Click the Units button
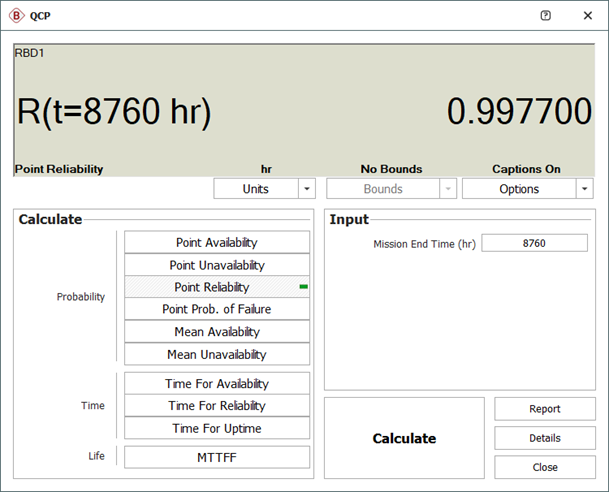609x492 pixels. pyautogui.click(x=255, y=189)
